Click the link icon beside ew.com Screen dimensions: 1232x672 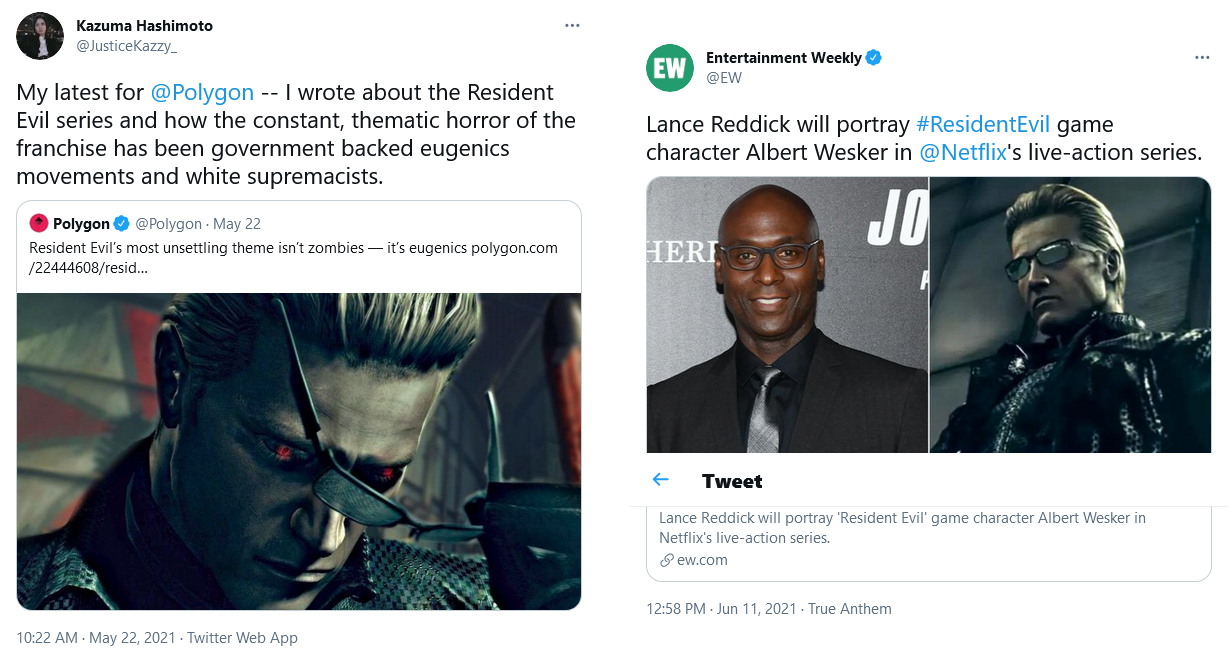(666, 560)
